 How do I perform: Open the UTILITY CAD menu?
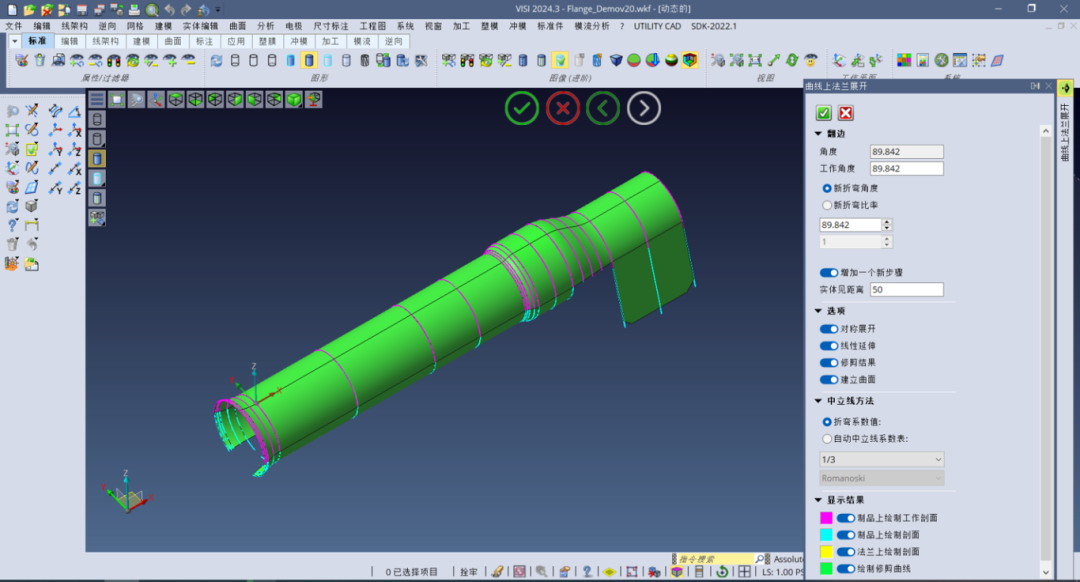click(x=657, y=26)
